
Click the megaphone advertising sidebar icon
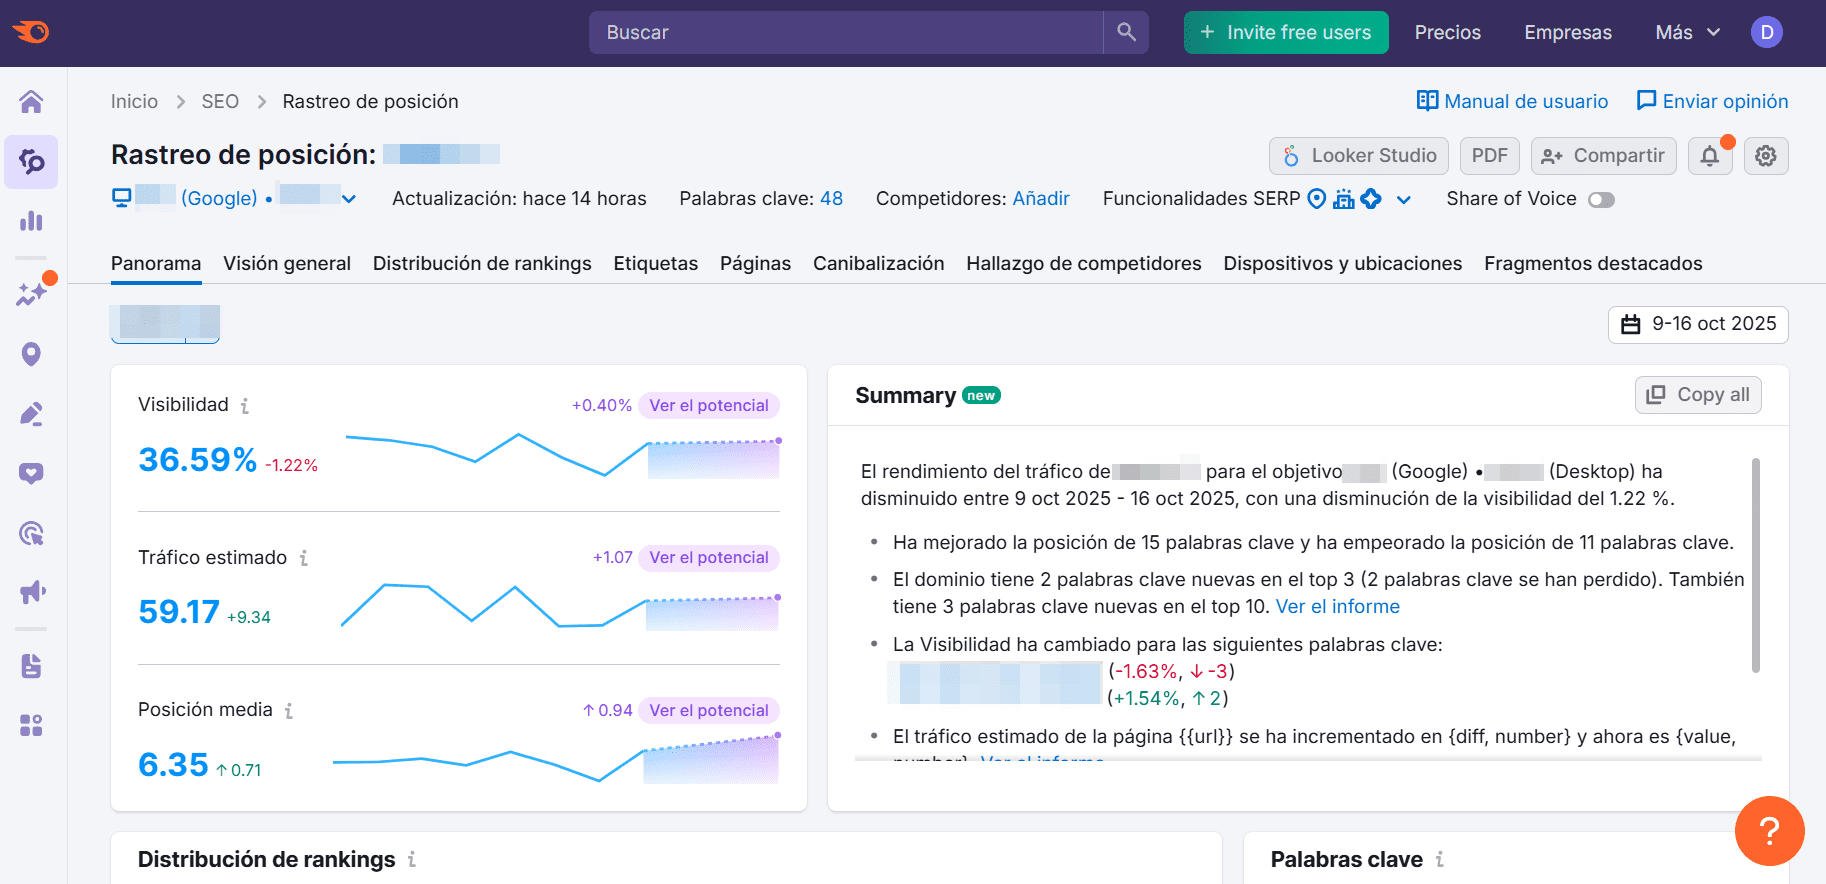coord(31,592)
